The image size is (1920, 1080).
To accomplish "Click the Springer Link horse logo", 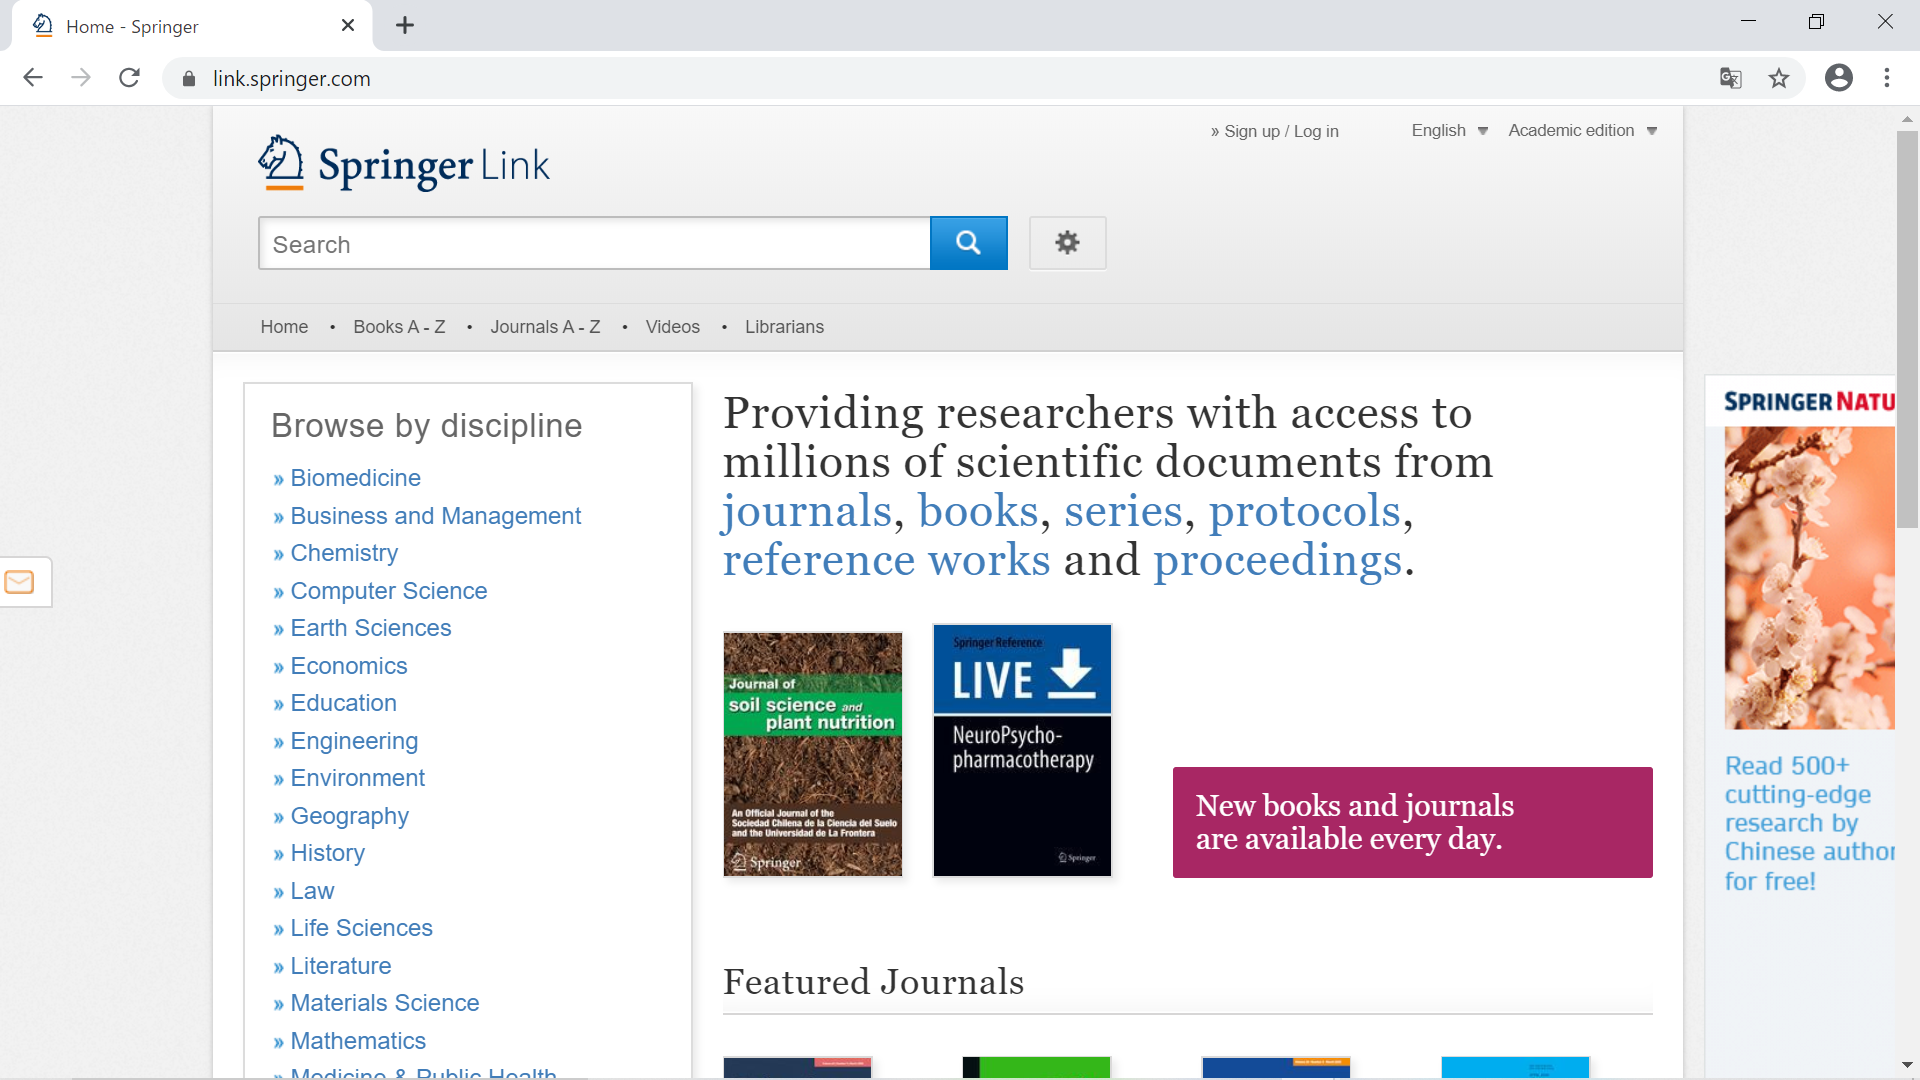I will click(x=404, y=164).
